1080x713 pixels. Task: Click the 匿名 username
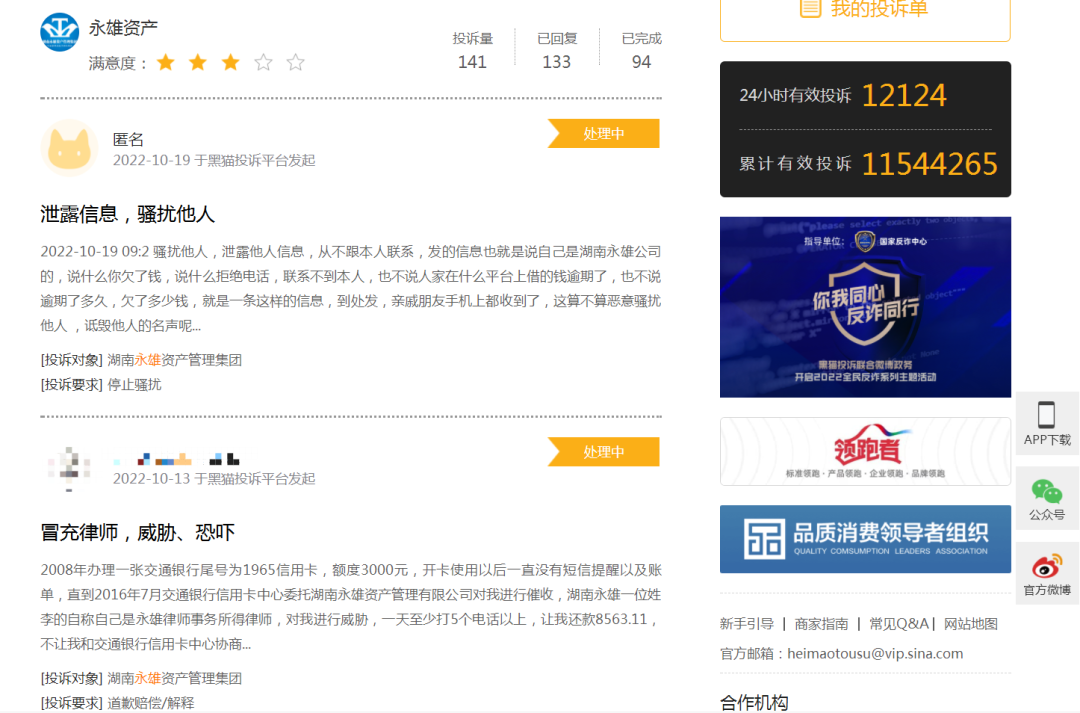128,140
